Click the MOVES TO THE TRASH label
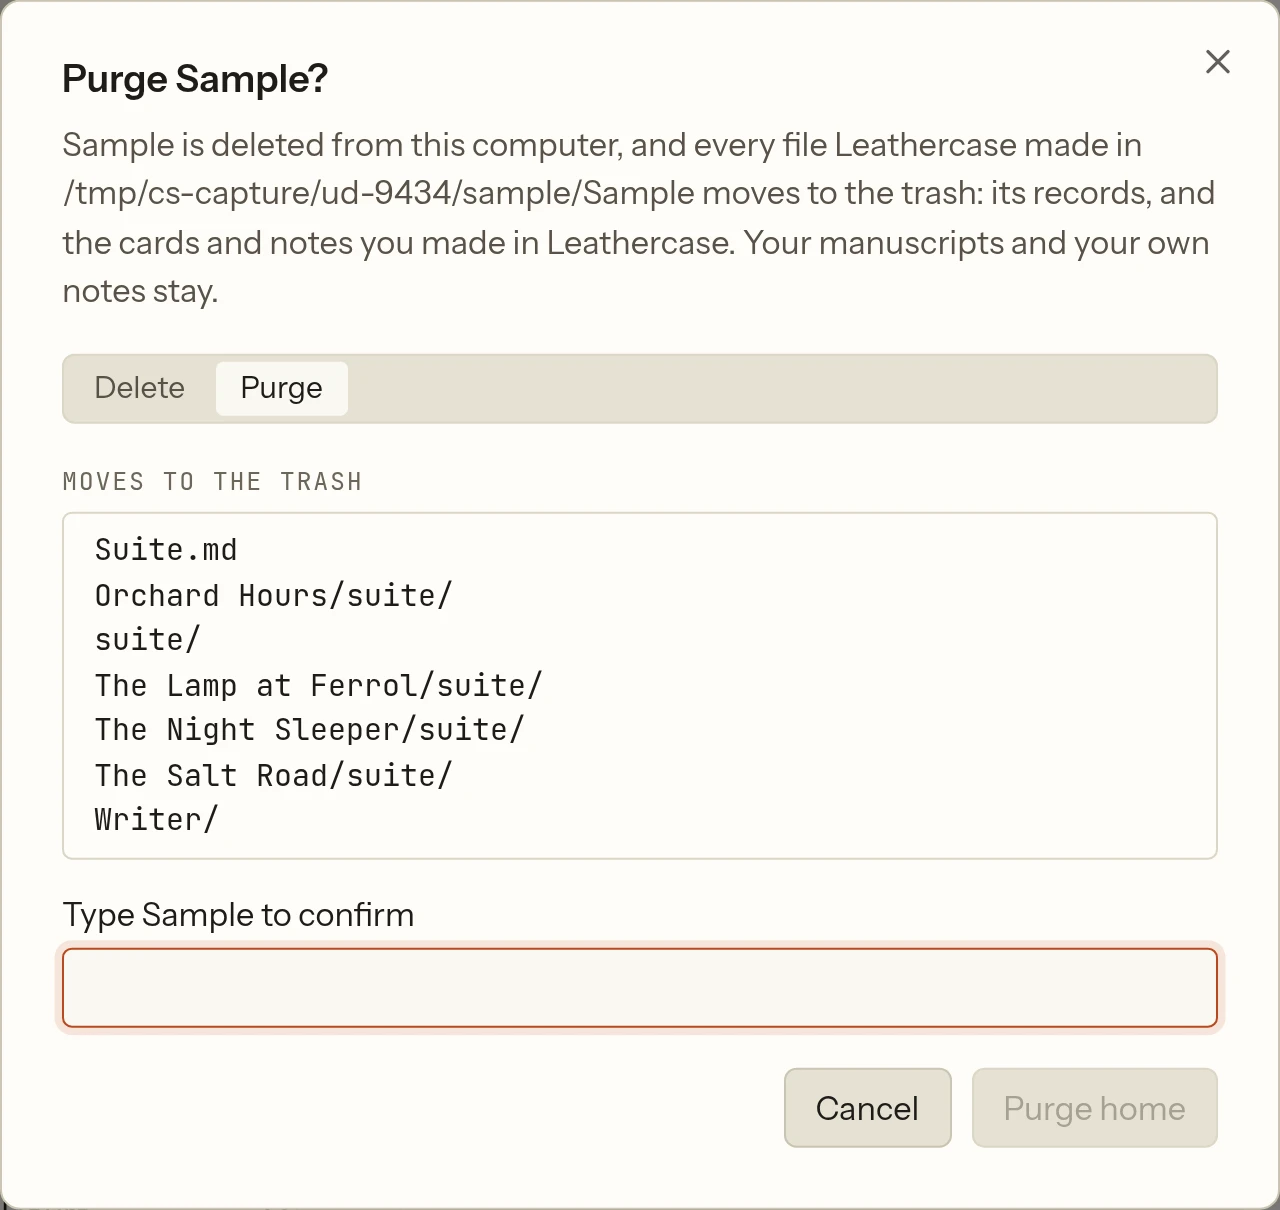The height and width of the screenshot is (1210, 1280). (212, 482)
